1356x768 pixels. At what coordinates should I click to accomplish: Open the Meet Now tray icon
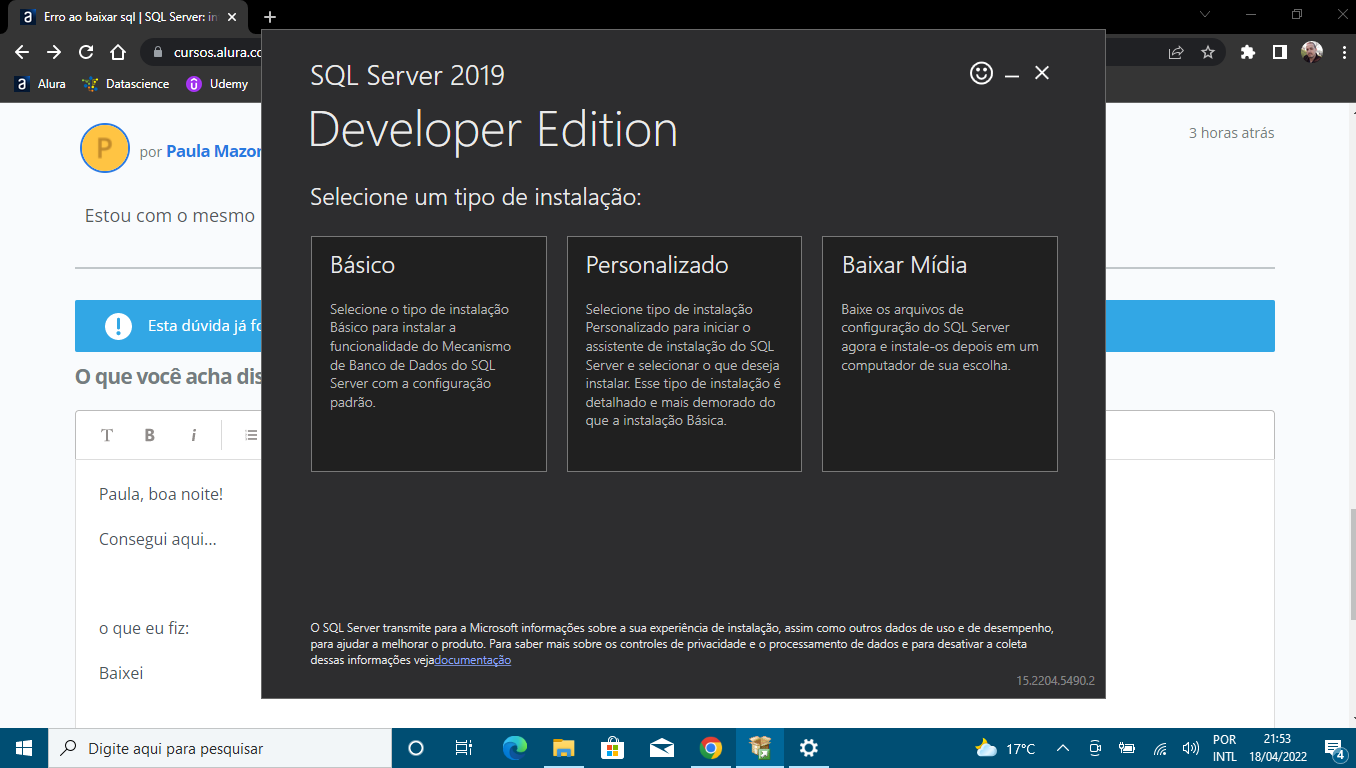pyautogui.click(x=1095, y=748)
